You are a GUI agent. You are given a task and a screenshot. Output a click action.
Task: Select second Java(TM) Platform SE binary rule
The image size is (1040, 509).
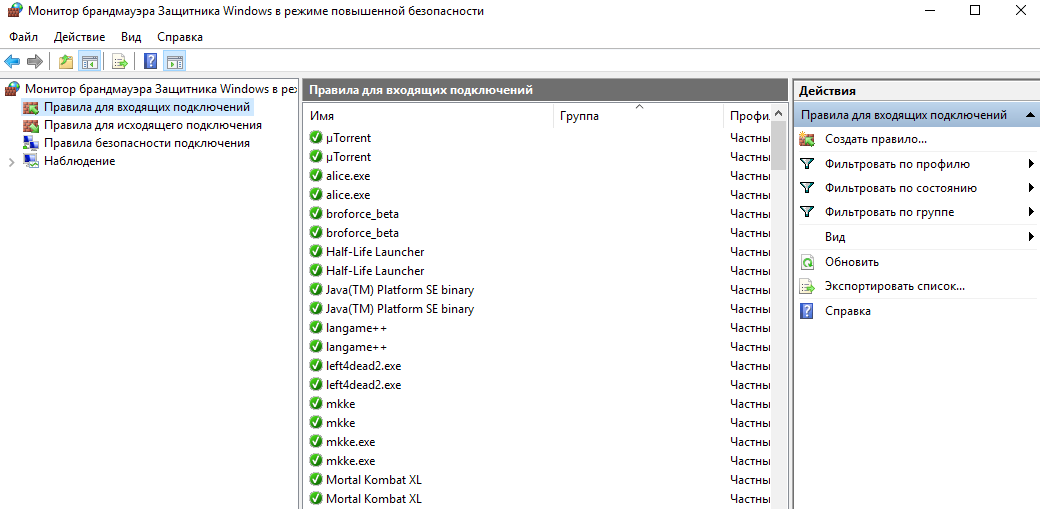[400, 309]
